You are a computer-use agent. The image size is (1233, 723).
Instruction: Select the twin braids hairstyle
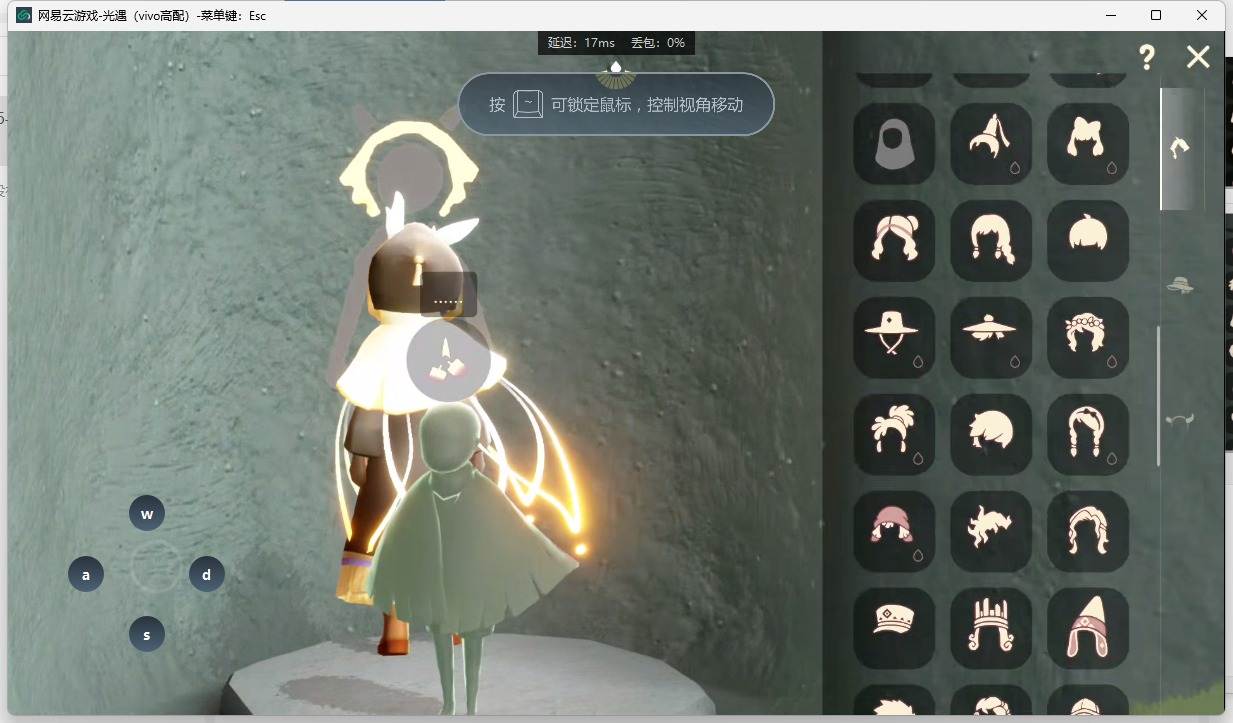pos(1088,435)
